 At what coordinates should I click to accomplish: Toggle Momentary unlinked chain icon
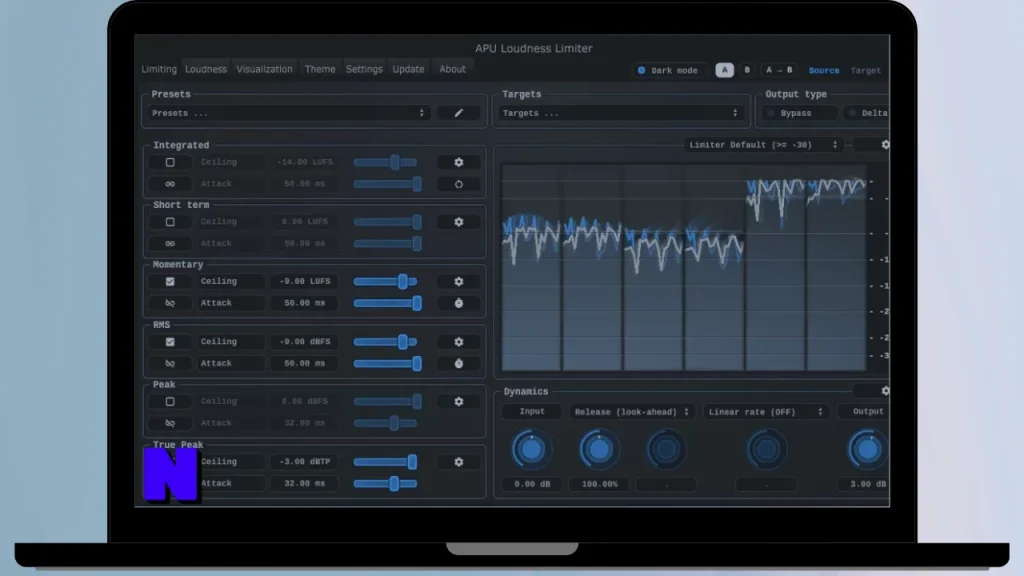(170, 303)
